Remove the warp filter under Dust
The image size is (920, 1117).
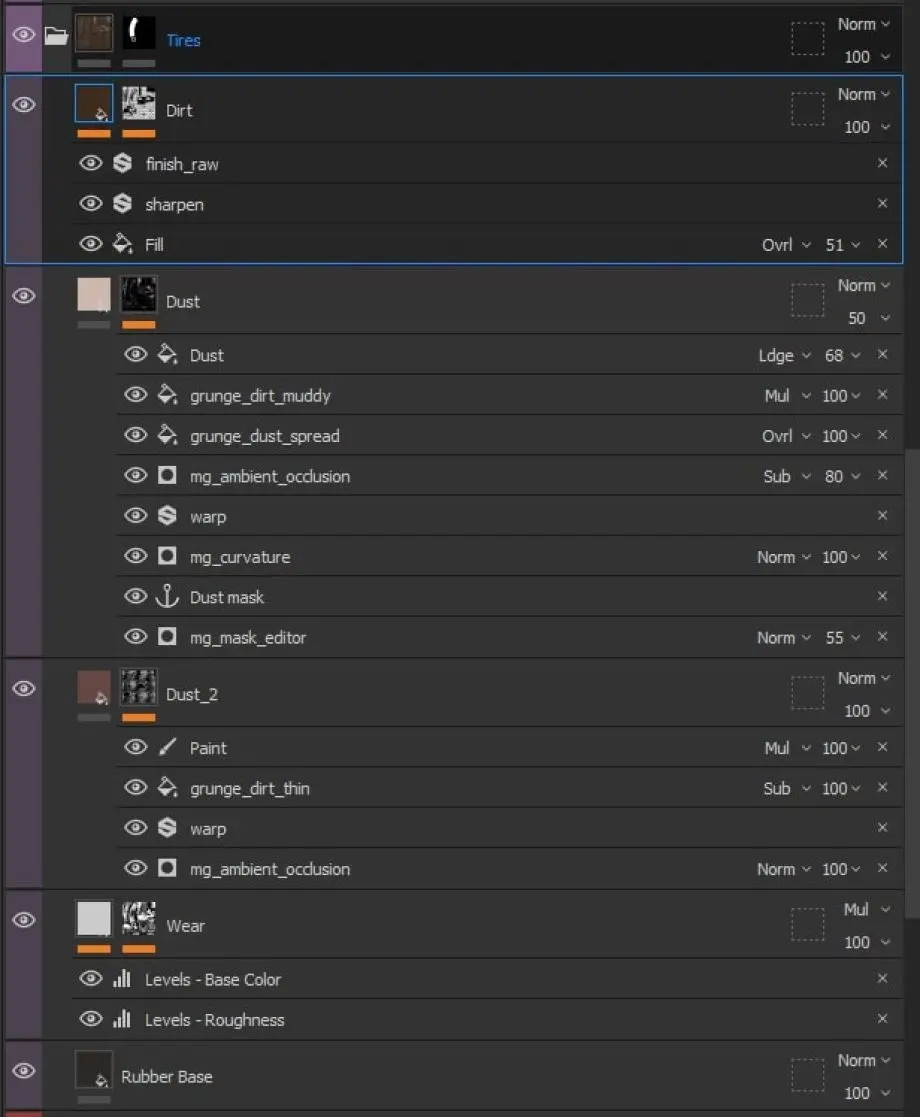coord(882,515)
